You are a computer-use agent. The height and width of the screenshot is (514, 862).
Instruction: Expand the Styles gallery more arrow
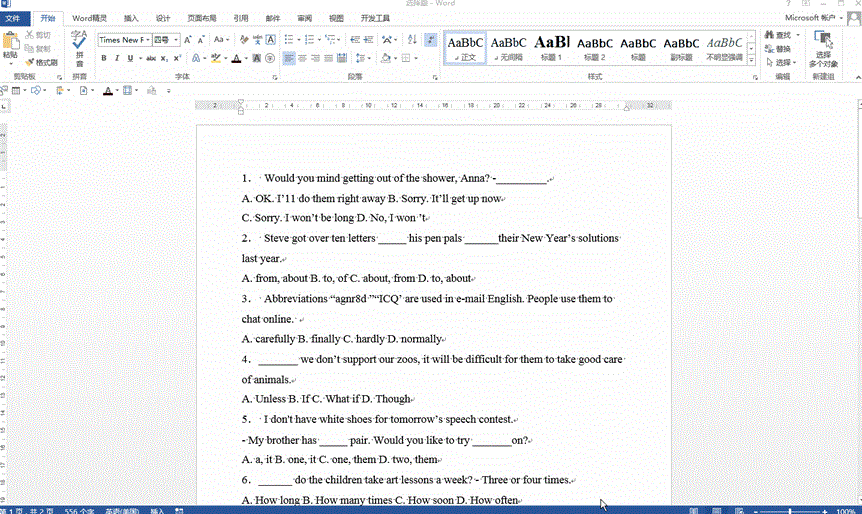pos(751,59)
